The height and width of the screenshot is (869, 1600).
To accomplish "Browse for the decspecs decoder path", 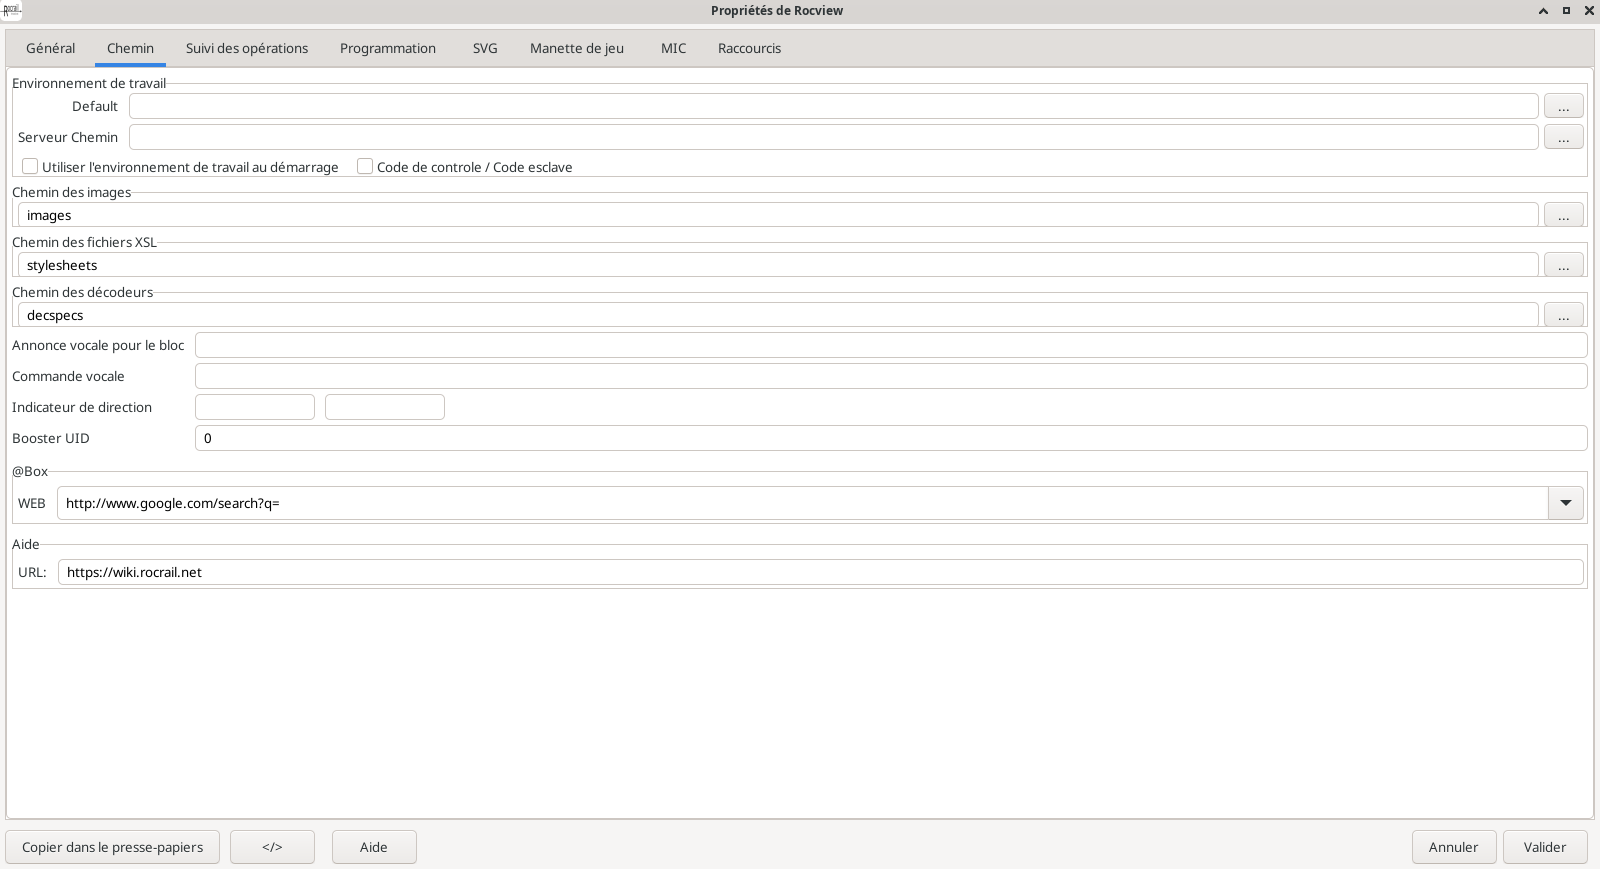I will tap(1563, 315).
